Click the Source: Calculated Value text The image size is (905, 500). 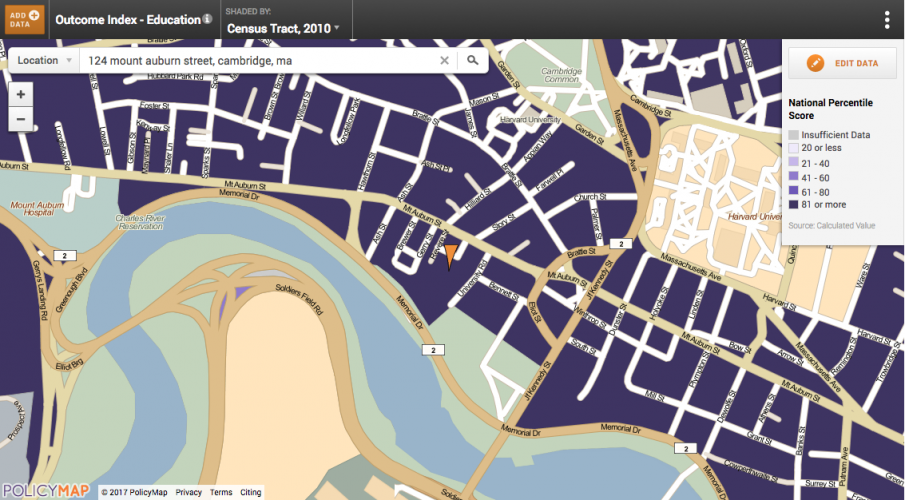click(x=832, y=226)
